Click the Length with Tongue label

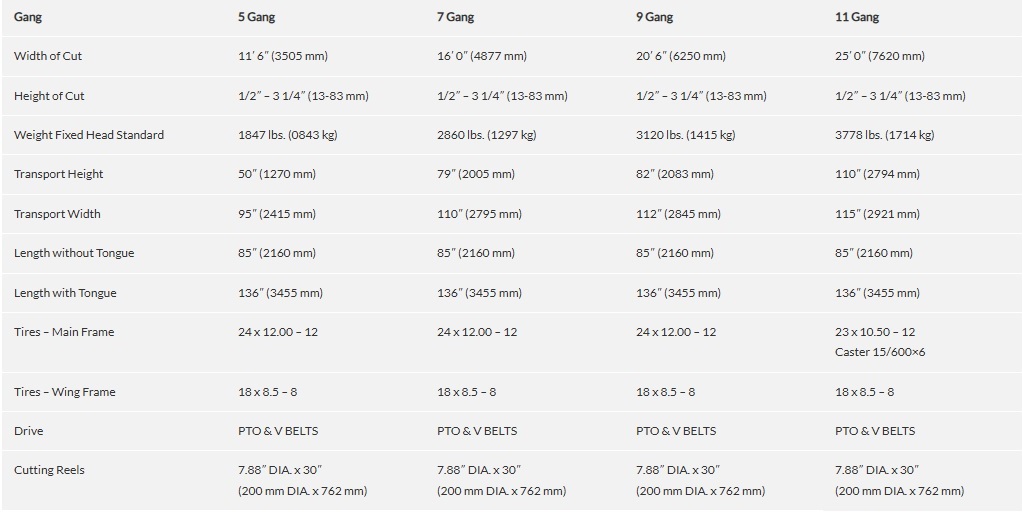(x=65, y=293)
